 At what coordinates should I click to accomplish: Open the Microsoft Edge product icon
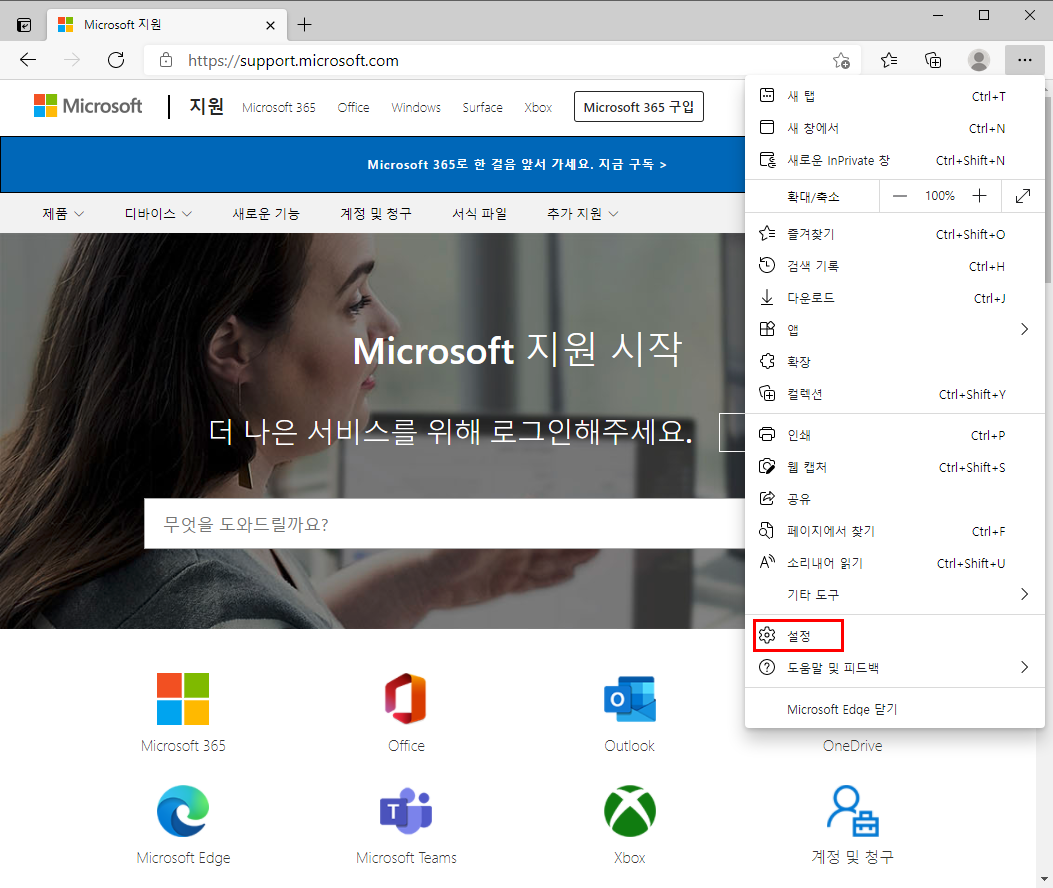(183, 811)
